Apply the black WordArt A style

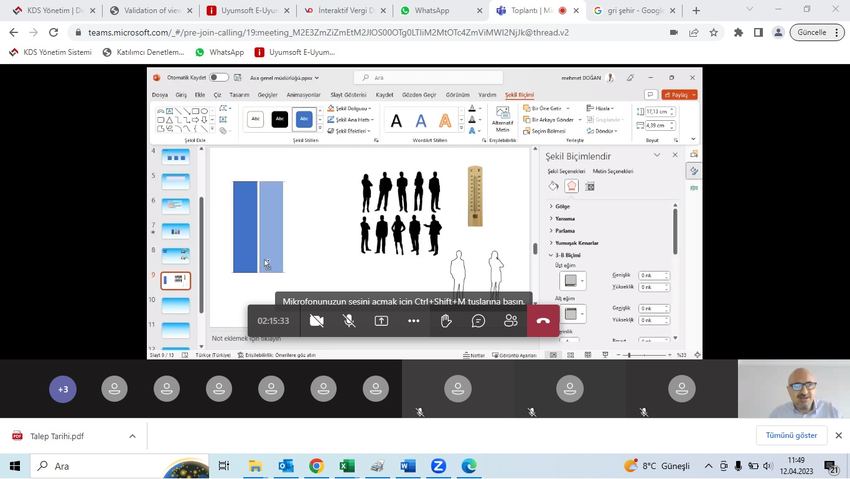pos(397,121)
